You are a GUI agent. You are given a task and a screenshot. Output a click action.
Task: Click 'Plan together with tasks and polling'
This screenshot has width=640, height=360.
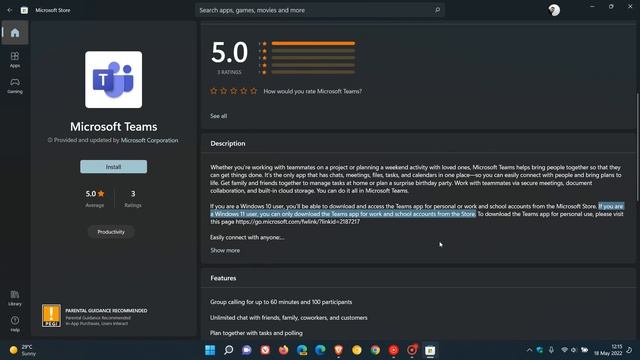[x=256, y=333]
